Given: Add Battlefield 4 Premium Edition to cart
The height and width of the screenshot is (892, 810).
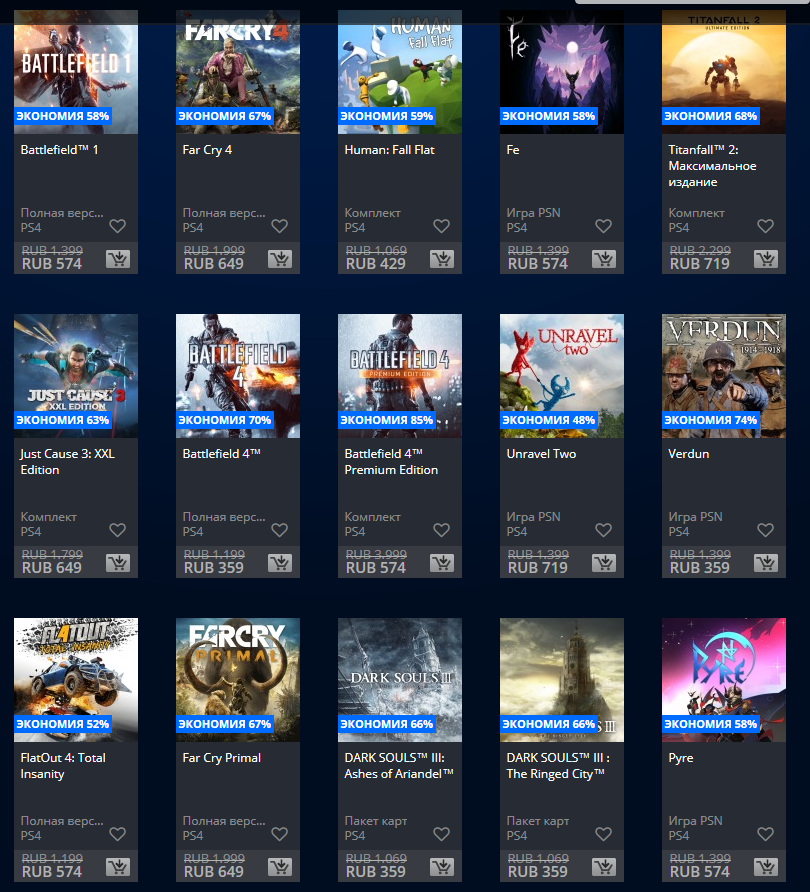Looking at the screenshot, I should click(442, 564).
